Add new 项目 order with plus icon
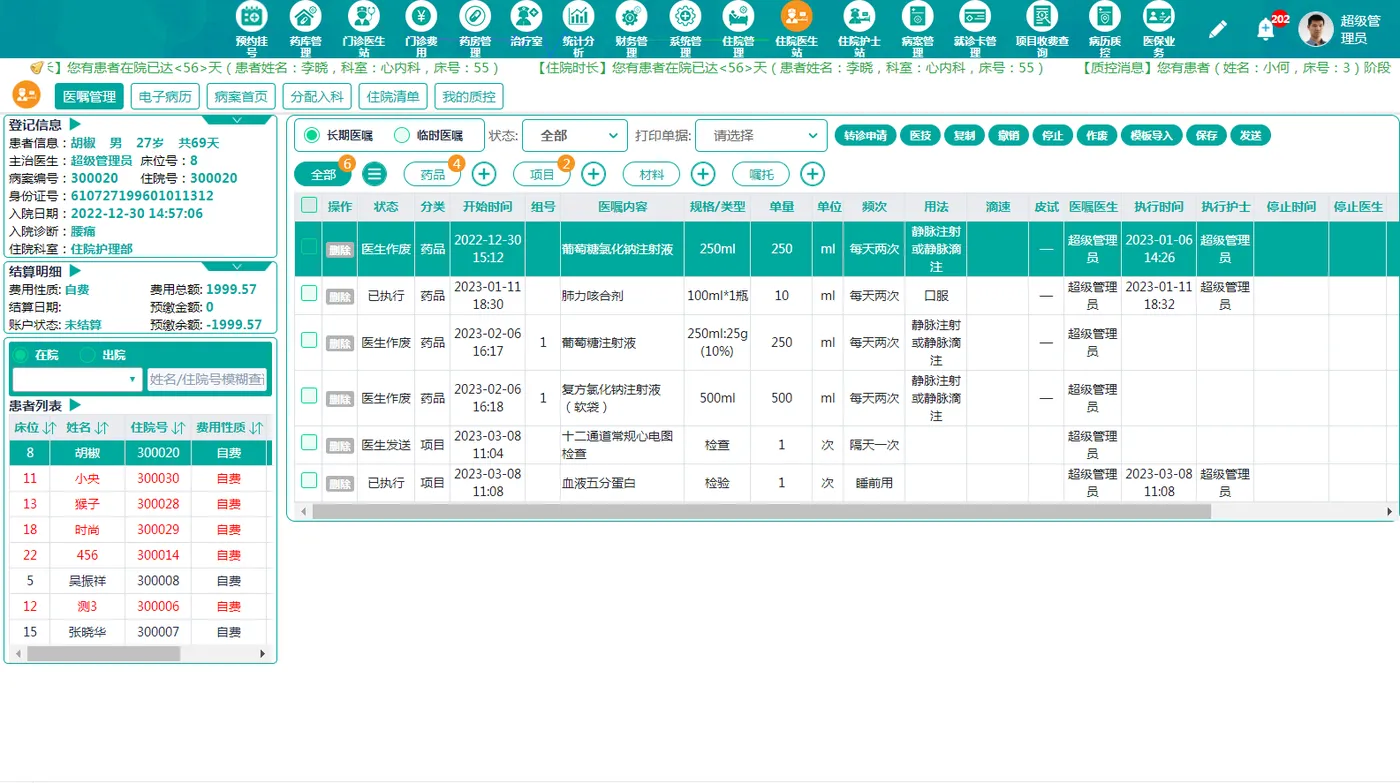Screen dimensions: 1400x783 click(593, 174)
